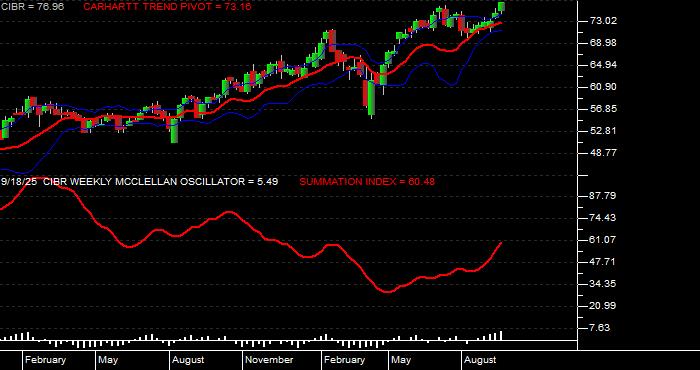Click the 9/18/25 date label
Viewport: 700px width, 370px height.
pyautogui.click(x=19, y=182)
